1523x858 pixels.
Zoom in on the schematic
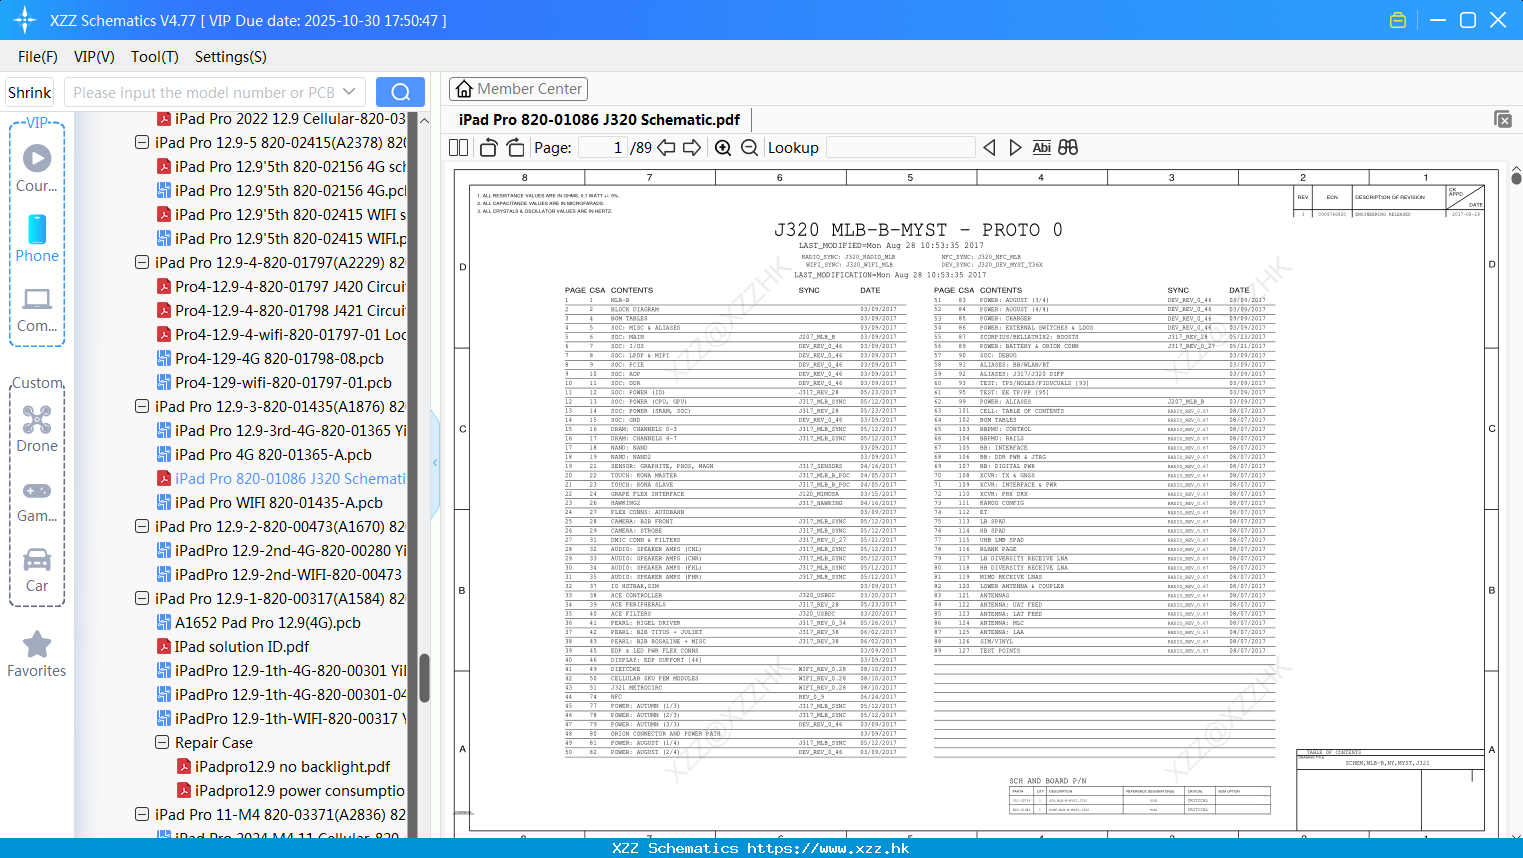coord(723,148)
